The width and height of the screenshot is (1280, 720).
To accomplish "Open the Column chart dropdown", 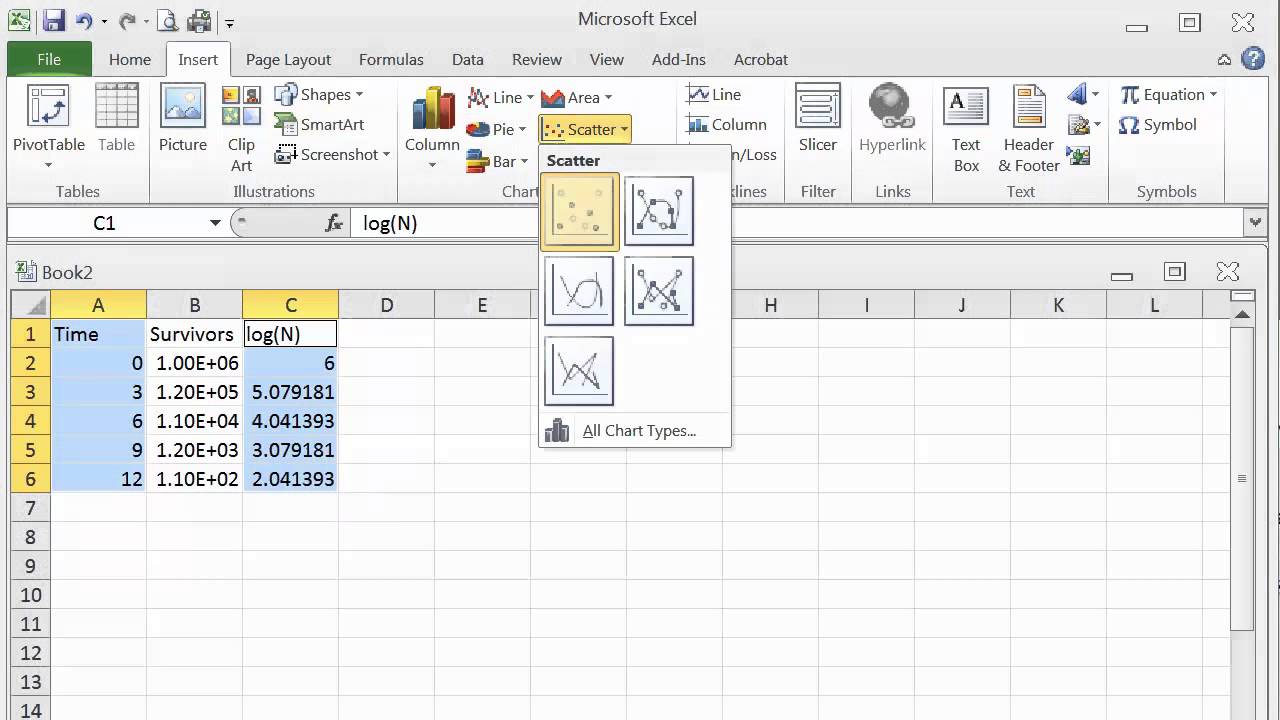I will pyautogui.click(x=432, y=128).
